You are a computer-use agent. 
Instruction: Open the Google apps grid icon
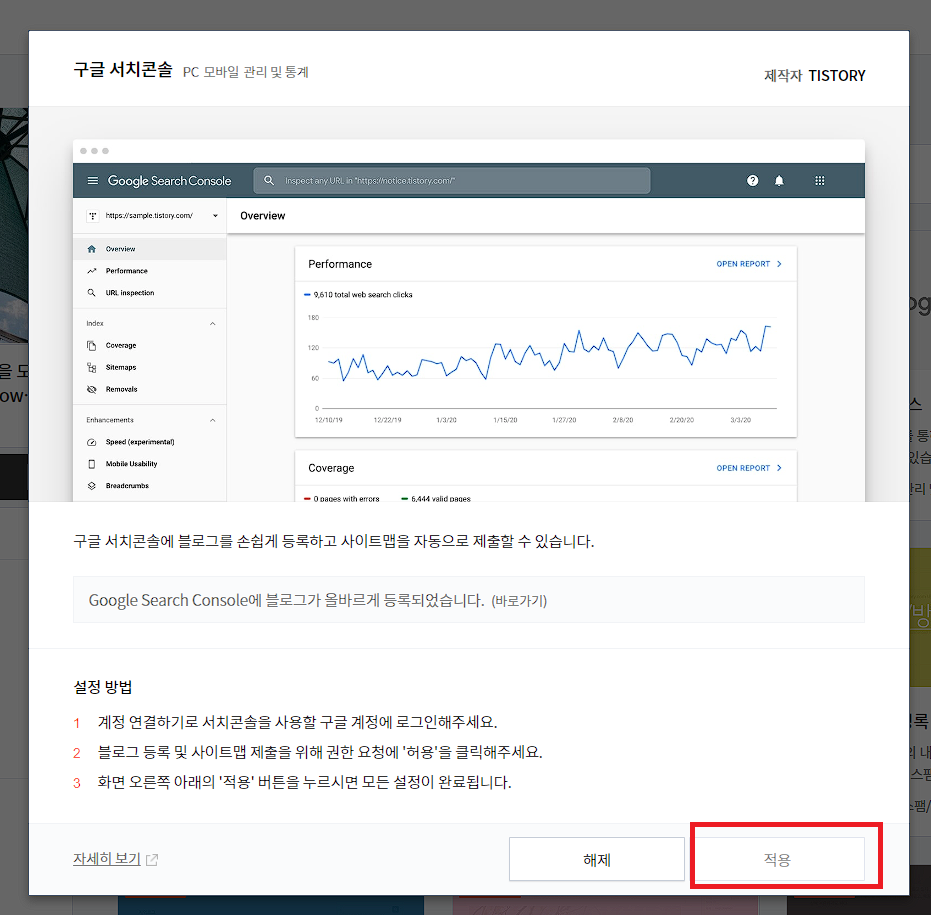[x=819, y=181]
